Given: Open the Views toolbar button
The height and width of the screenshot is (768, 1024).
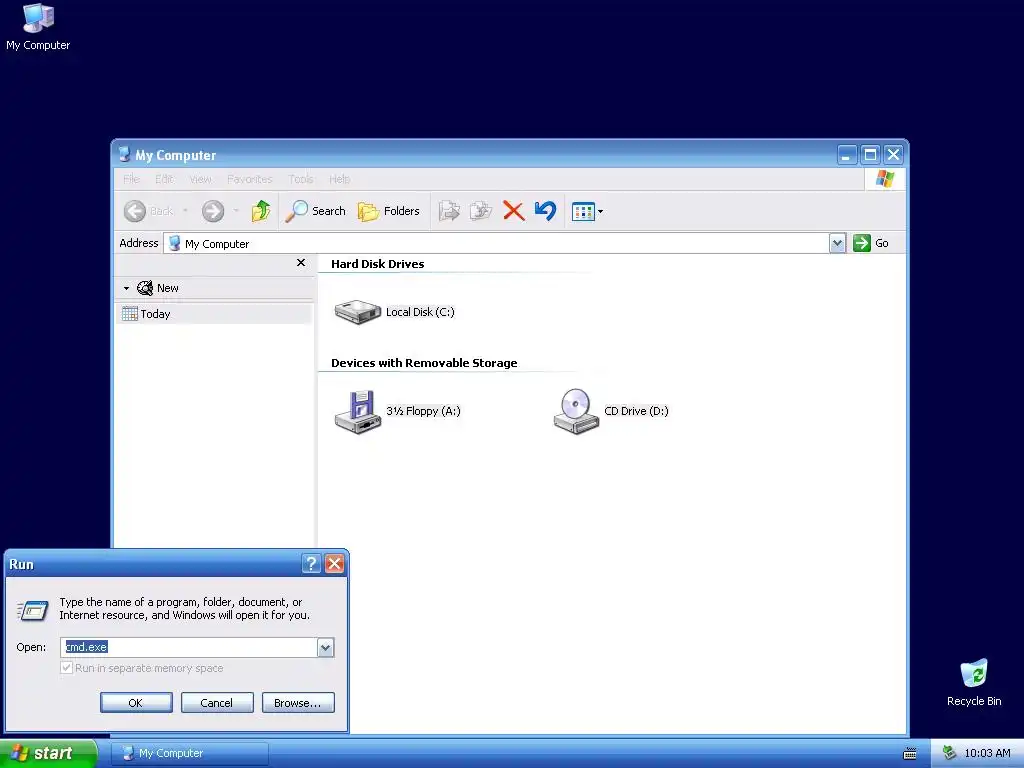Looking at the screenshot, I should coord(587,211).
